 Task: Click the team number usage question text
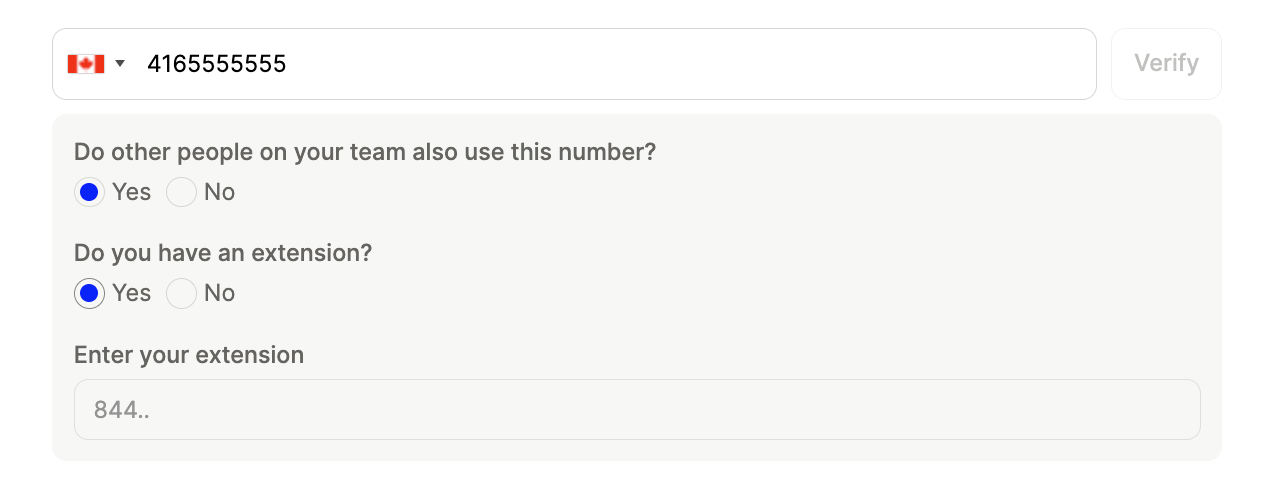365,152
